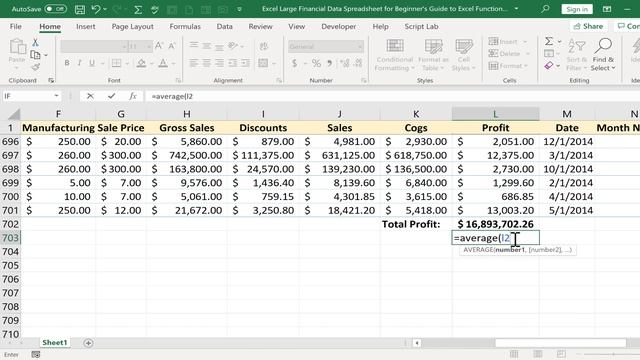The width and height of the screenshot is (640, 360).
Task: Click the Share button
Action: point(588,27)
